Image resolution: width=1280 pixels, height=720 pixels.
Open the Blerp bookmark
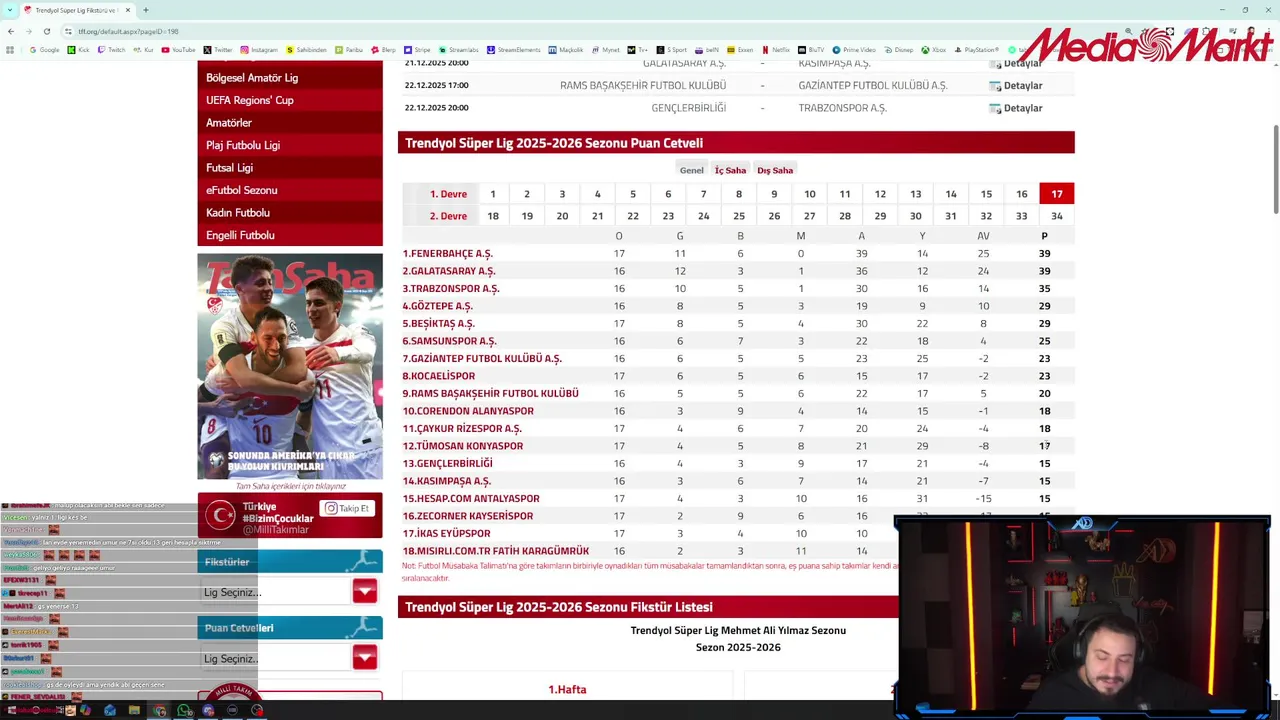[x=384, y=49]
